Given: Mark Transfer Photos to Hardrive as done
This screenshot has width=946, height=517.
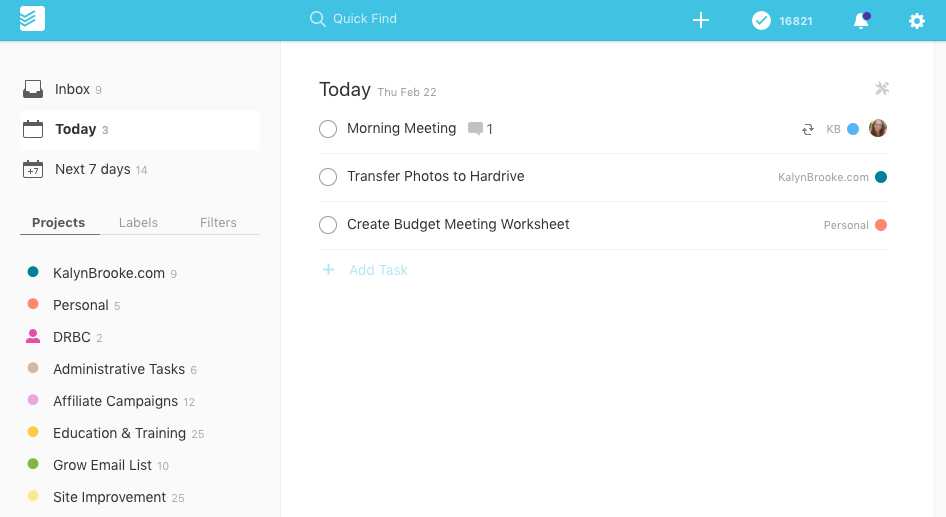Looking at the screenshot, I should (328, 177).
